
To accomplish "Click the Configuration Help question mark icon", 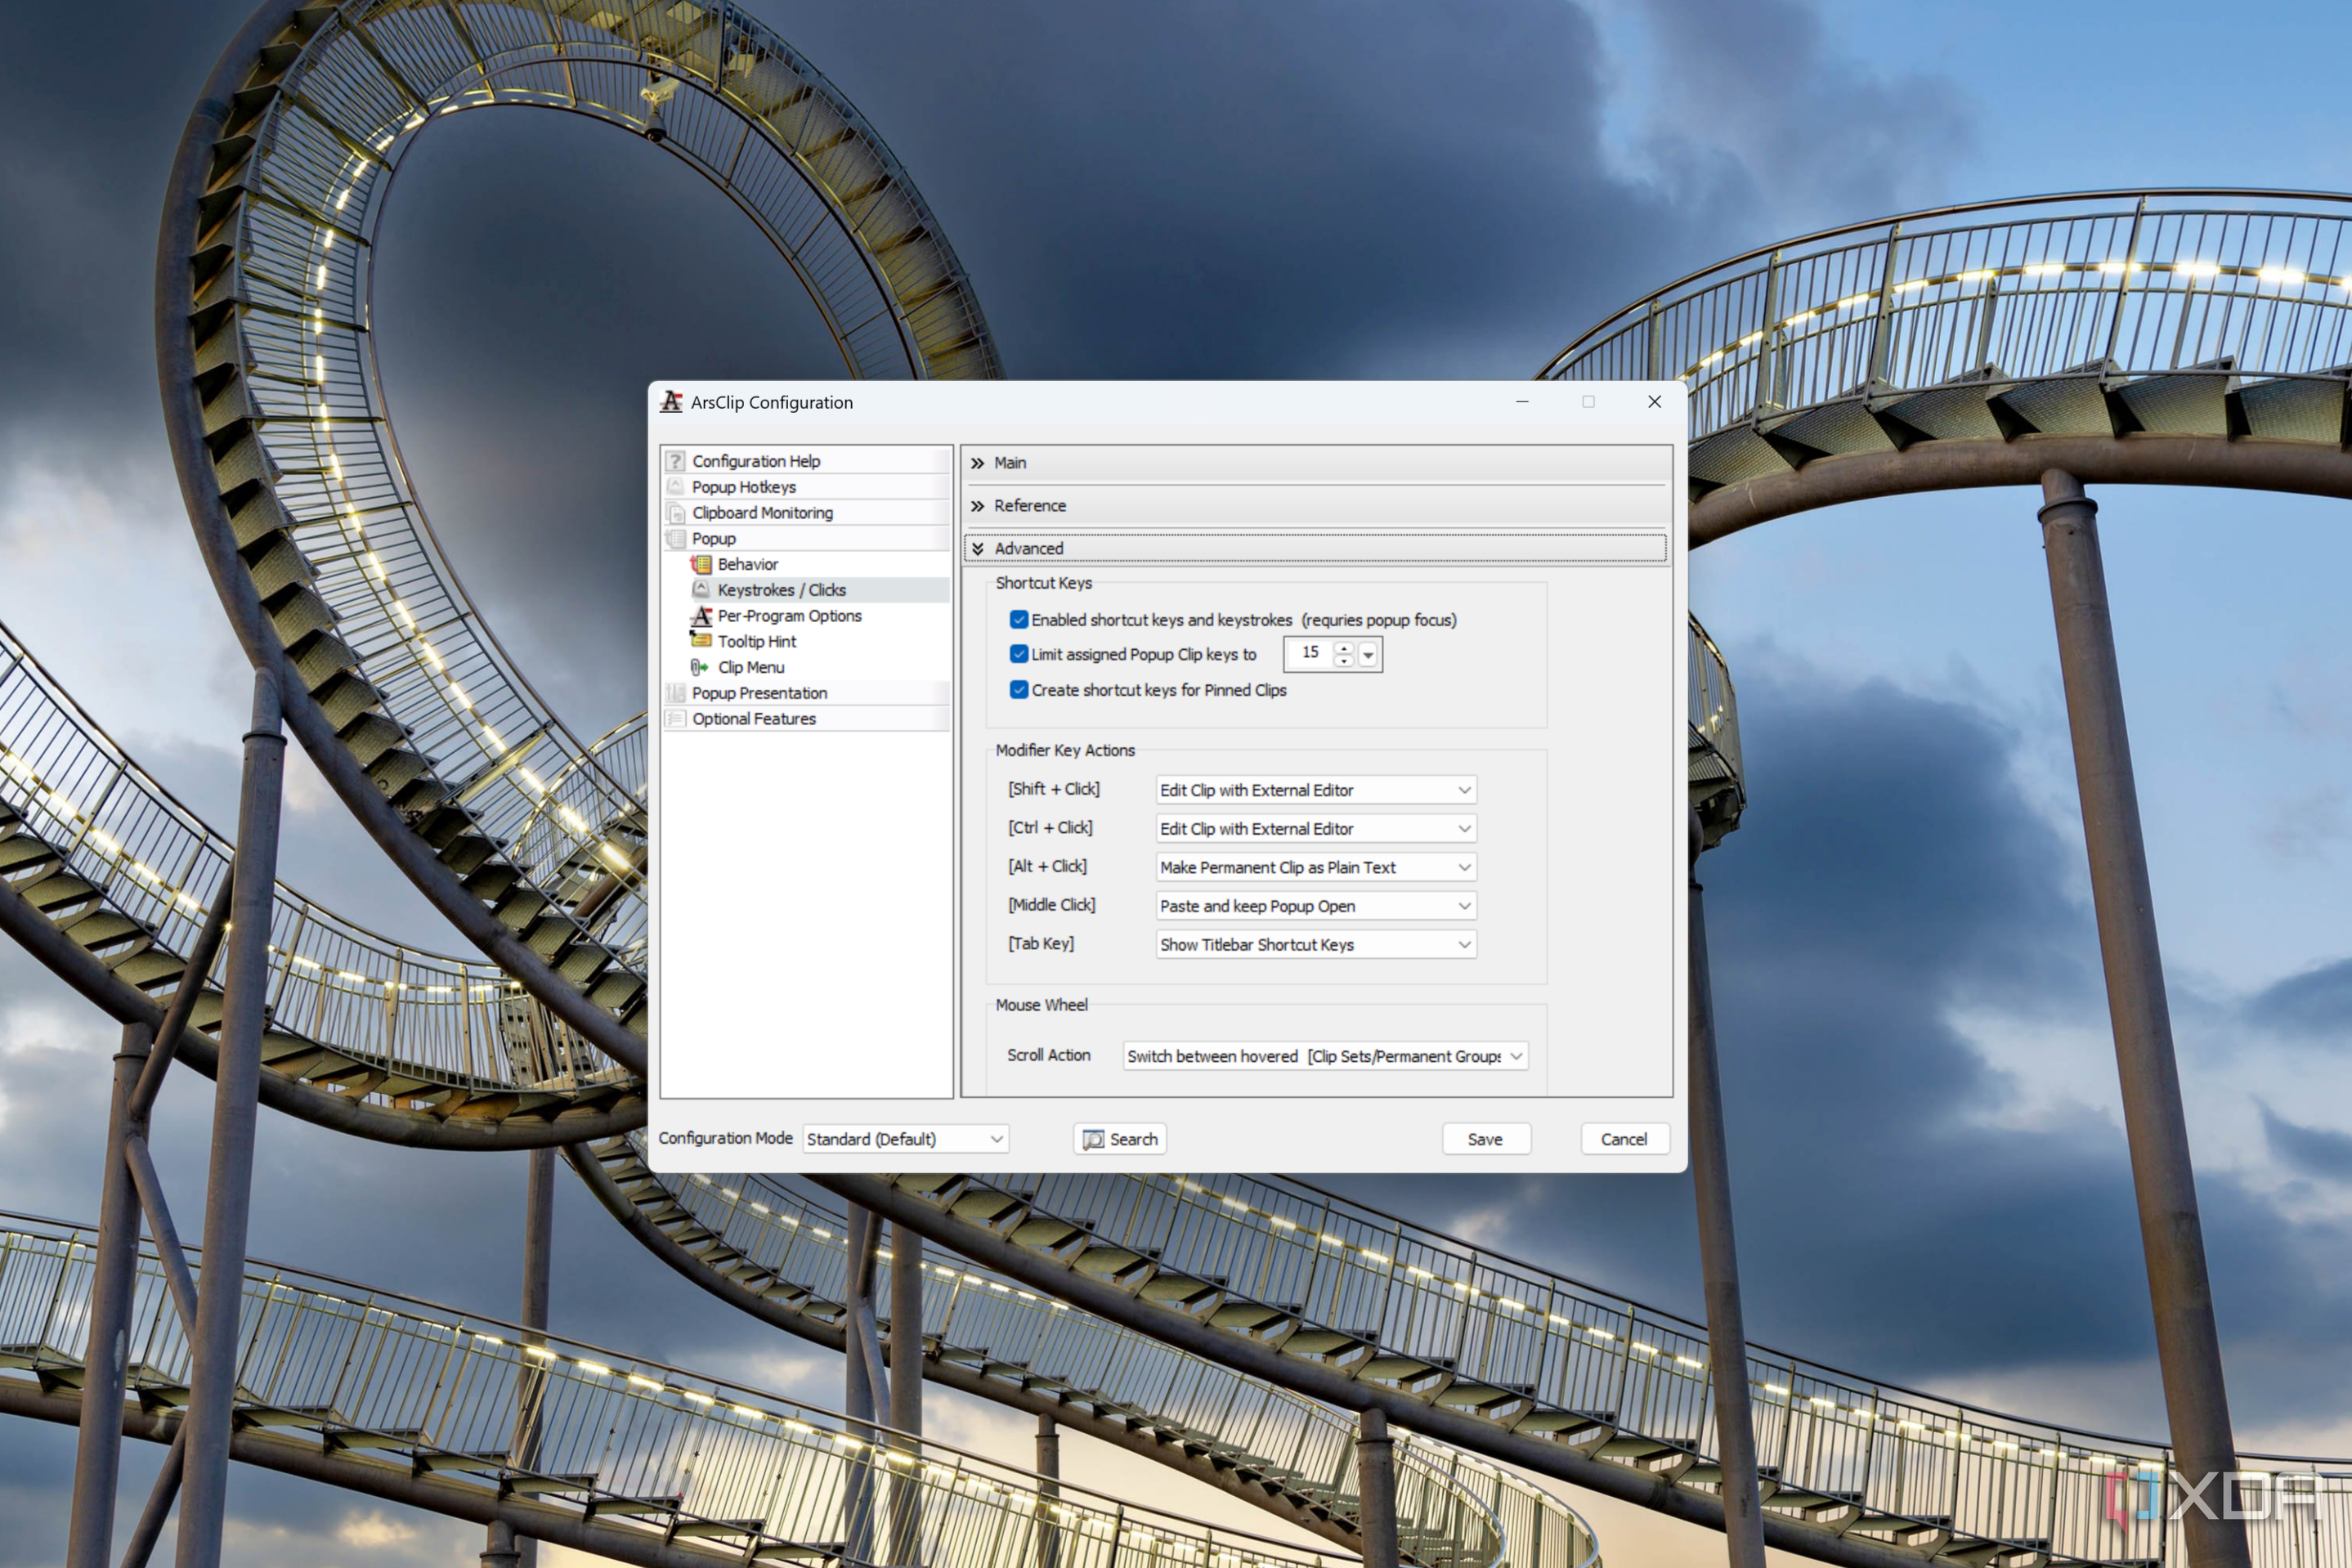I will tap(676, 461).
